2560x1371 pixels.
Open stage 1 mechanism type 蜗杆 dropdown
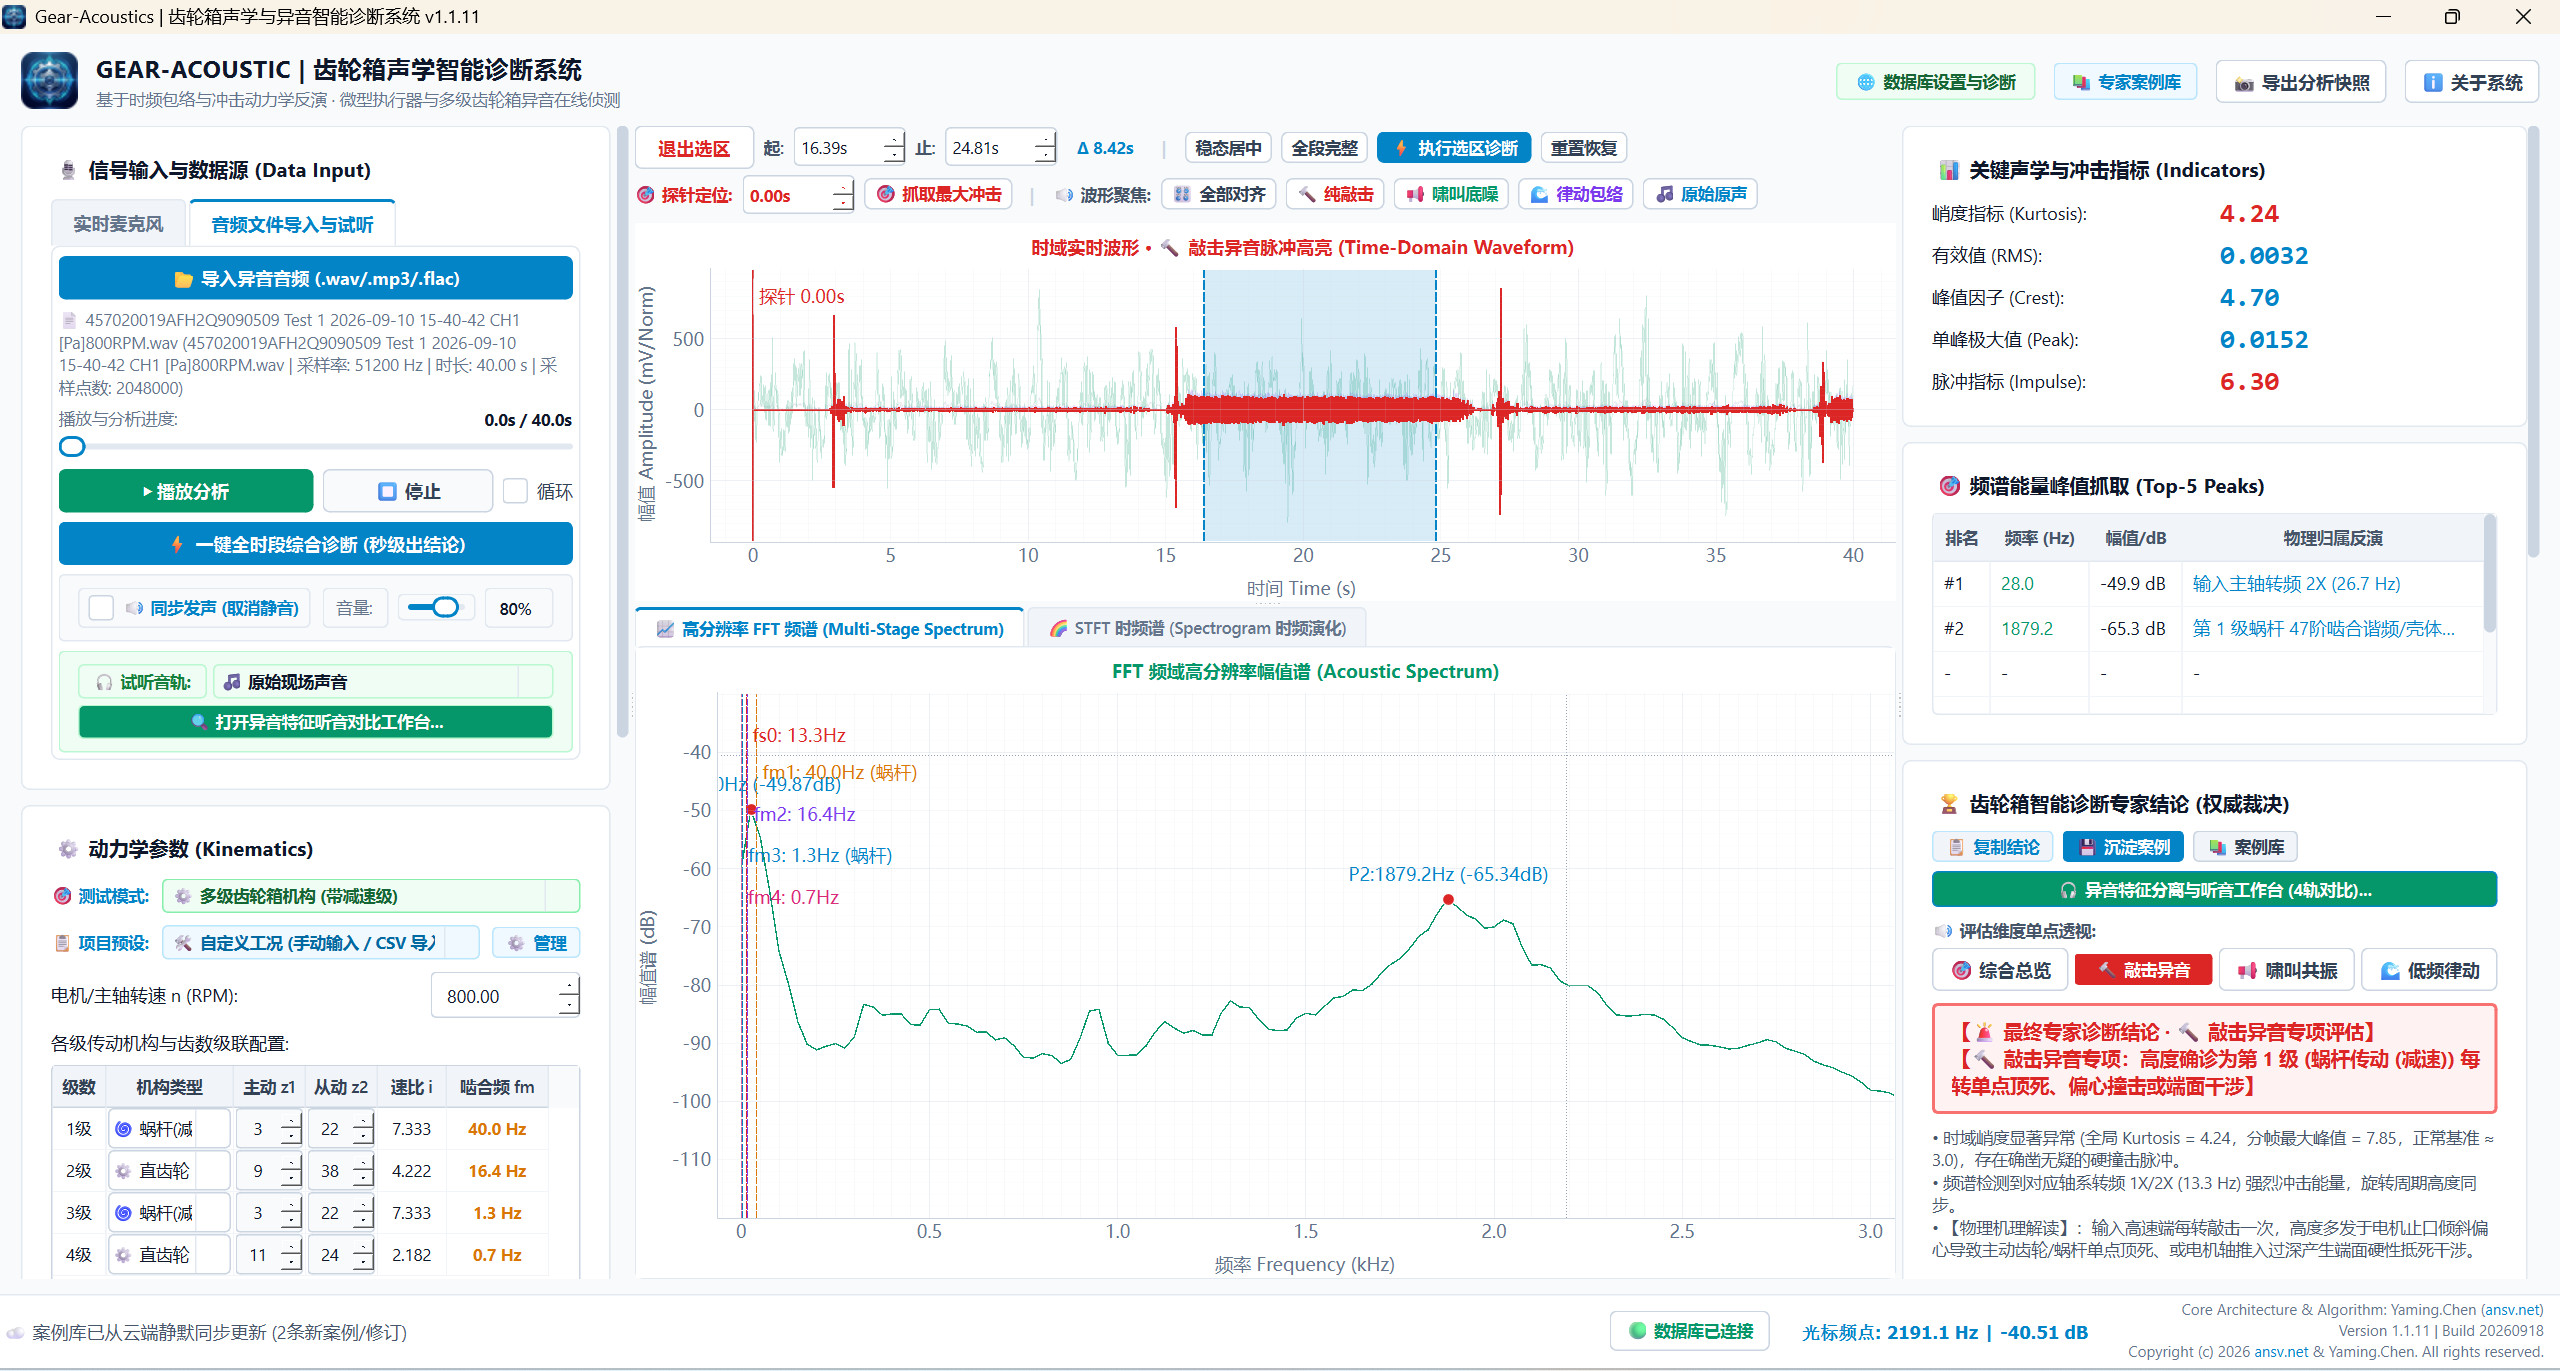(x=169, y=1129)
